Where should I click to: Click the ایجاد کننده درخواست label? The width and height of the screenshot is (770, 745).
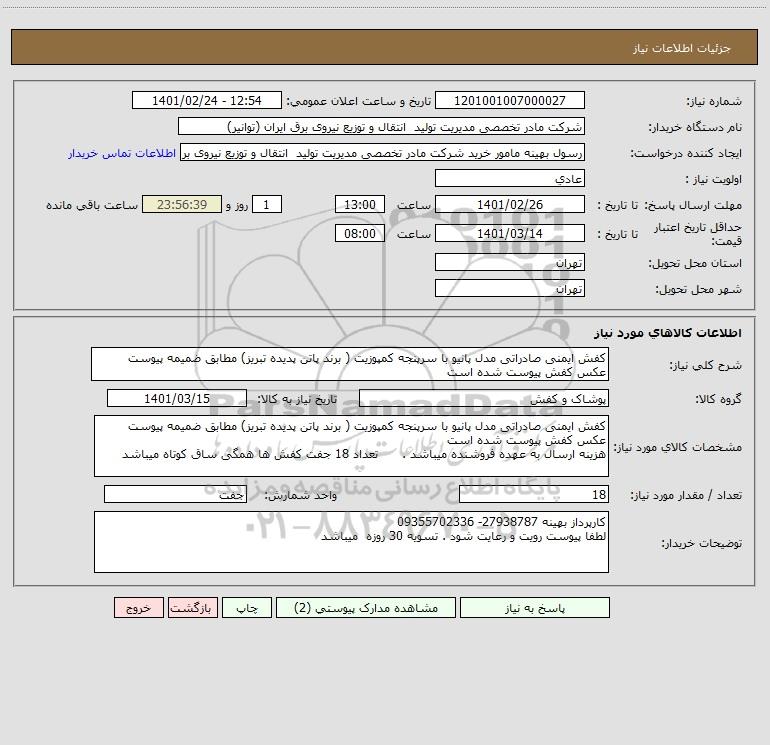coord(686,153)
